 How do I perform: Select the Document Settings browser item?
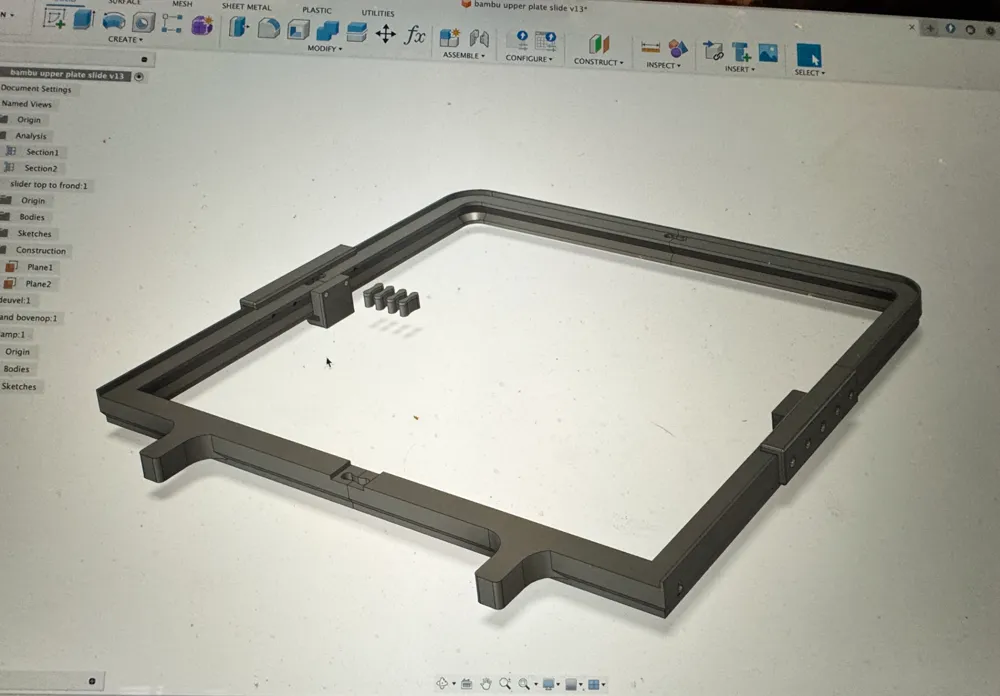click(36, 89)
